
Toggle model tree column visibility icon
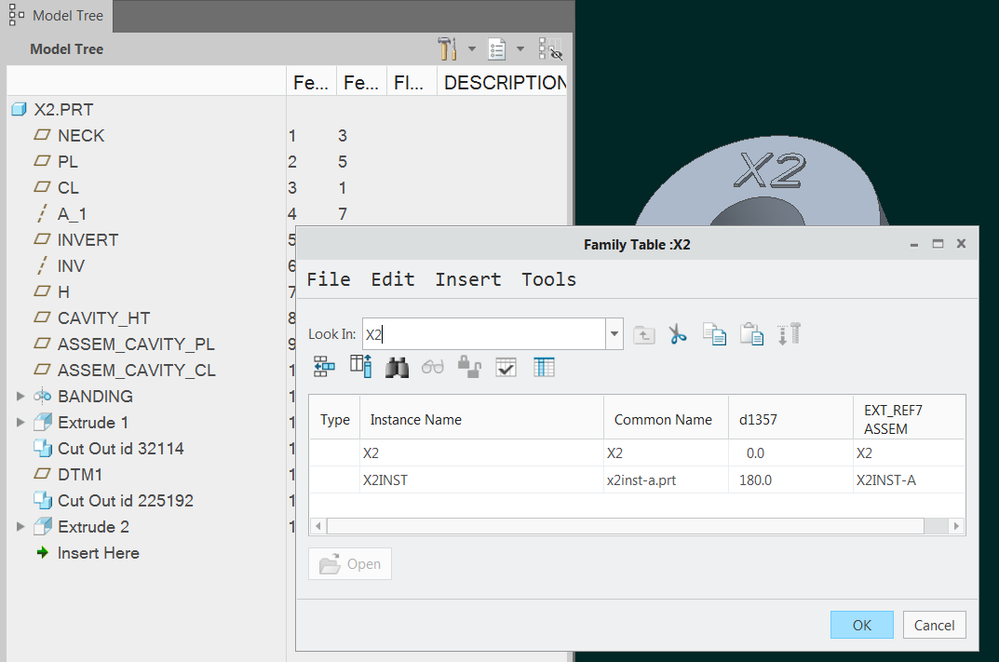550,49
